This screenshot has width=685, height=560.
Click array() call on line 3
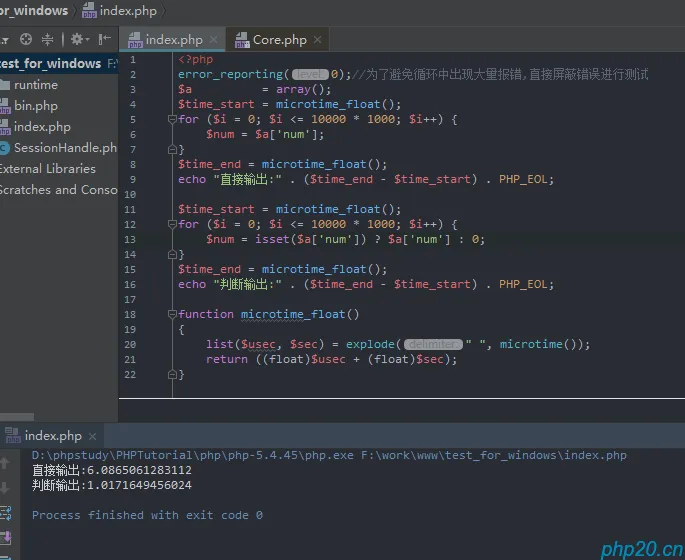[x=300, y=89]
